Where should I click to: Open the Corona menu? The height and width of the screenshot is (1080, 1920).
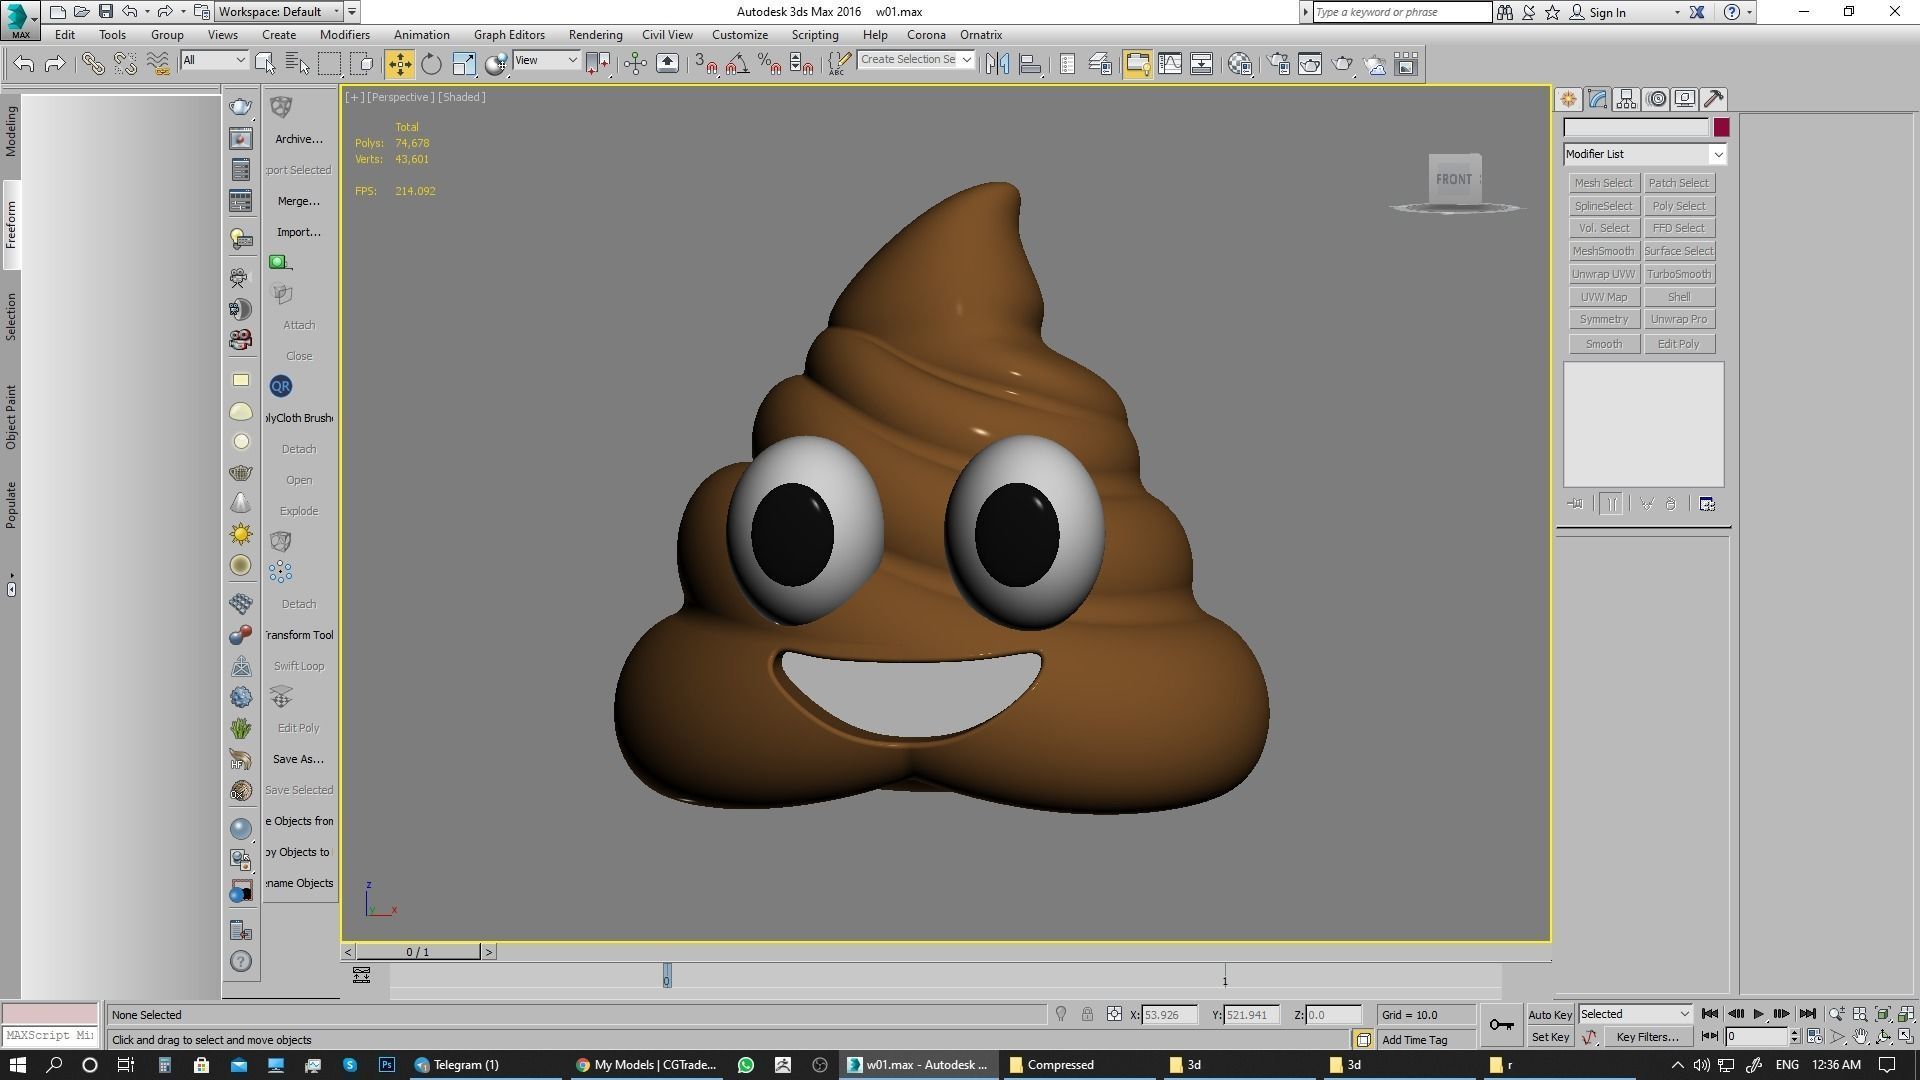click(x=926, y=35)
